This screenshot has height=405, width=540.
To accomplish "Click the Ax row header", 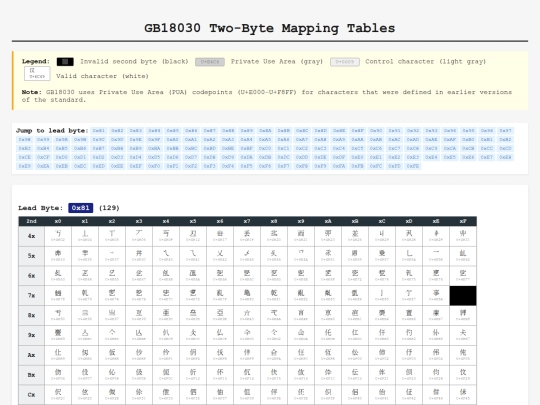I will (31, 355).
